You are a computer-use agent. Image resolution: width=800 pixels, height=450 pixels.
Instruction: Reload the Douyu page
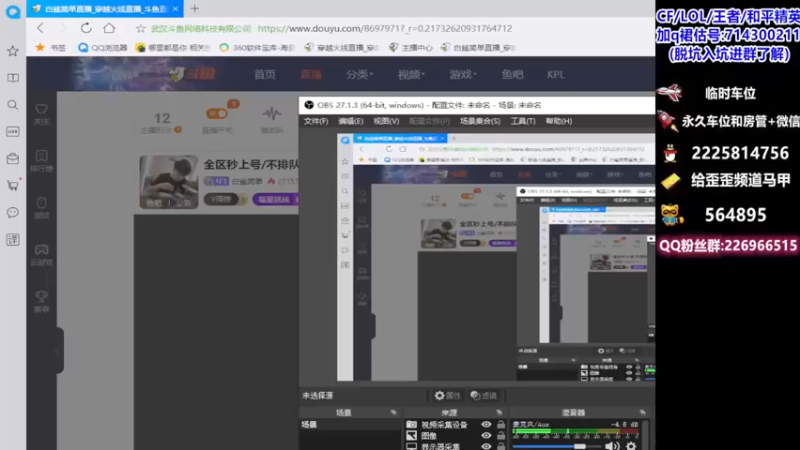[86, 28]
